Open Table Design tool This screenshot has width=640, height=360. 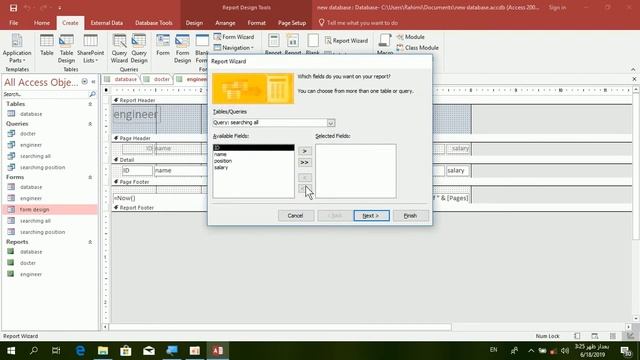(x=66, y=49)
